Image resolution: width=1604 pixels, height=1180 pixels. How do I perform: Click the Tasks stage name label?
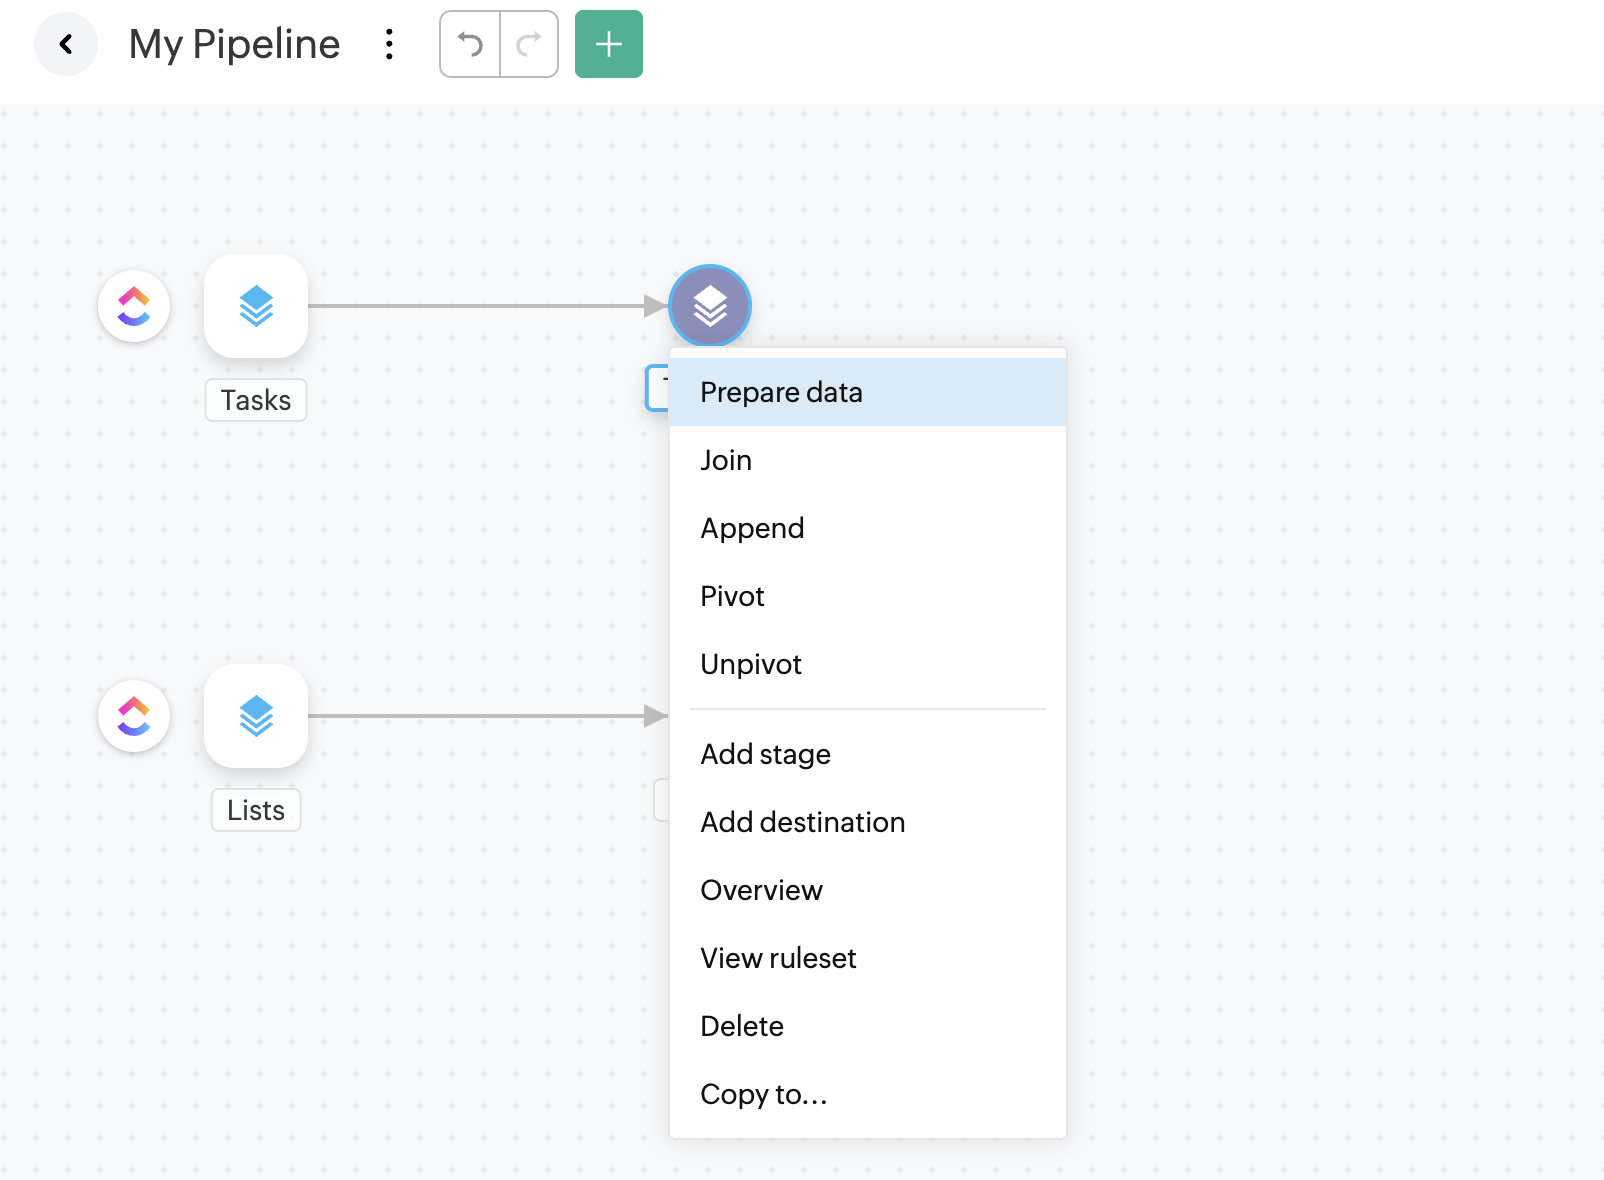coord(256,400)
